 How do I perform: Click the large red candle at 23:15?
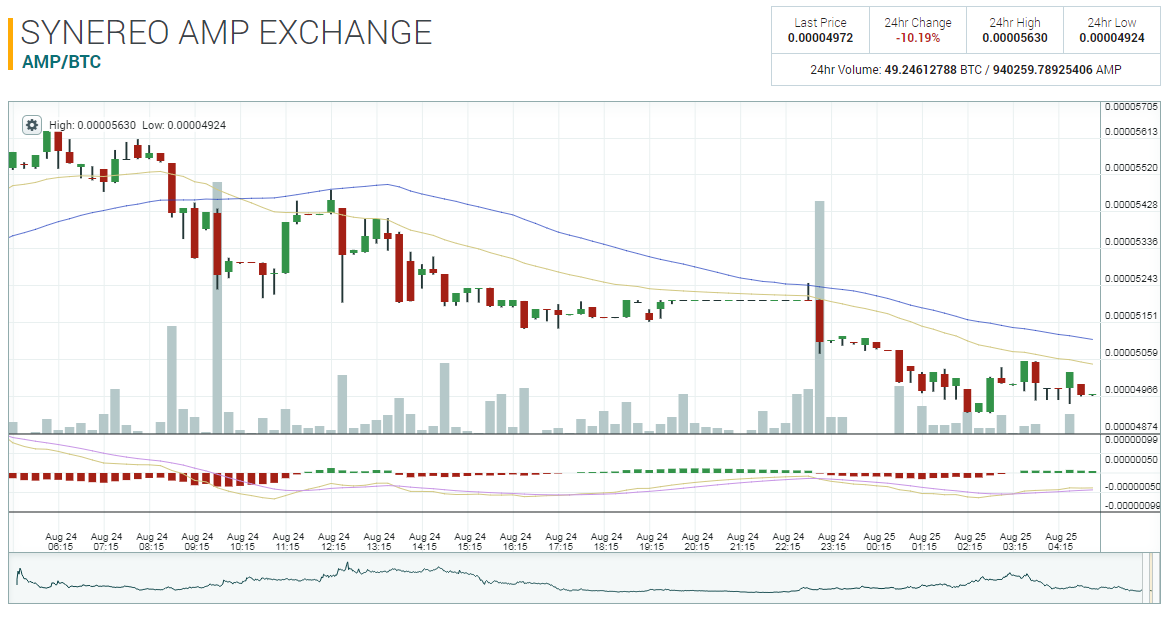point(820,321)
